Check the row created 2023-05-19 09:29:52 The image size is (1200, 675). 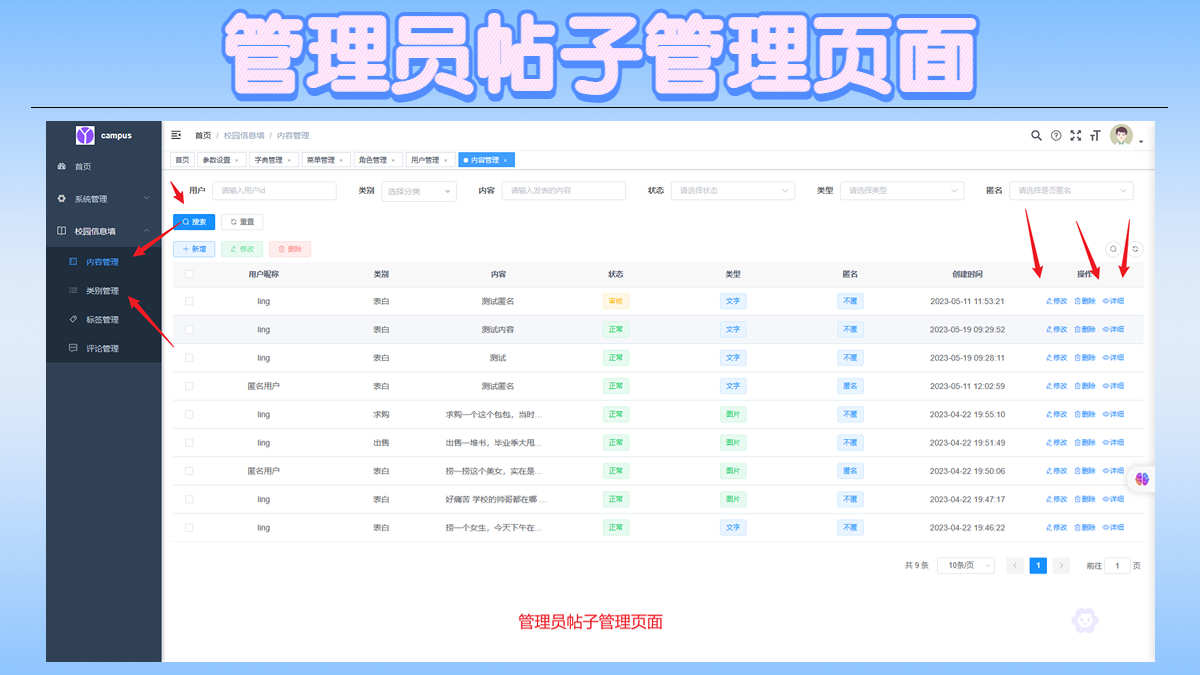pyautogui.click(x=189, y=329)
